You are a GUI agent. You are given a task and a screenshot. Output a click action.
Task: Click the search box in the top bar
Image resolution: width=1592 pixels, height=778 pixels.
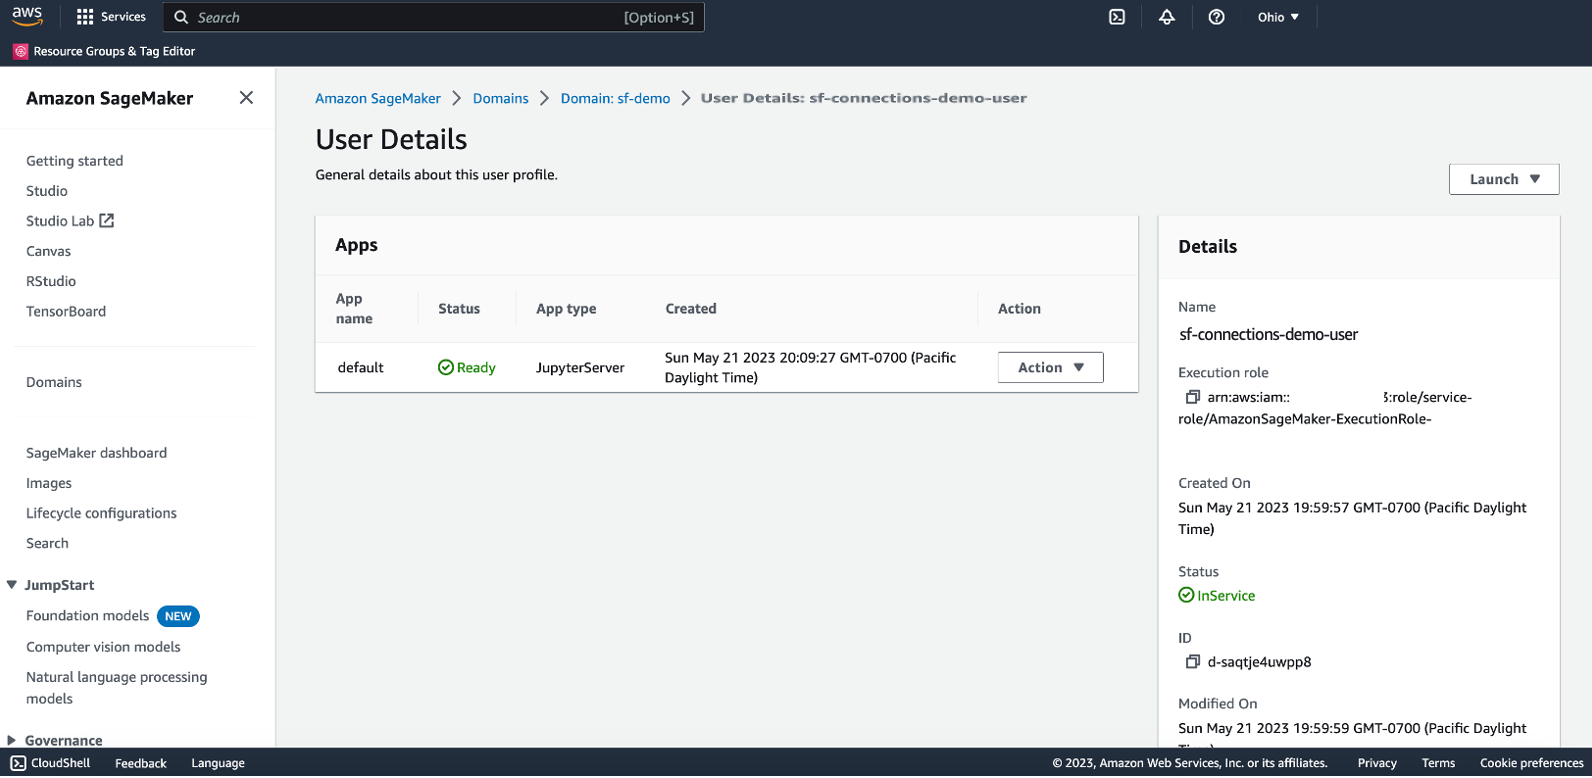[434, 17]
